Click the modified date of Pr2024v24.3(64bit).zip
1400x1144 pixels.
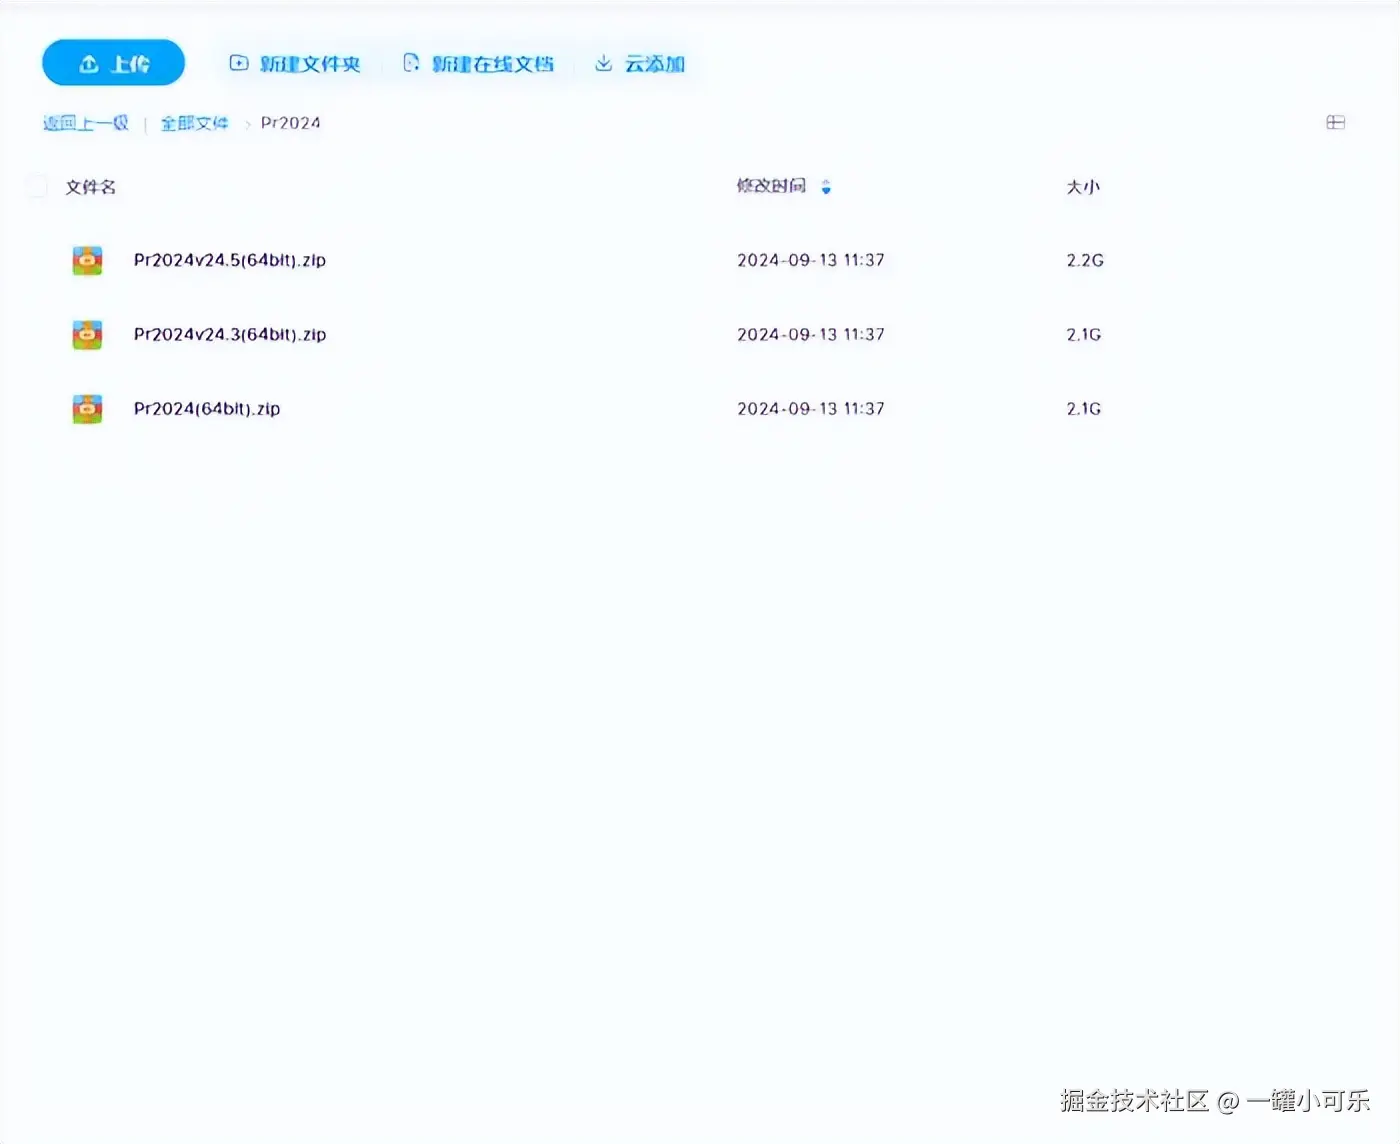pyautogui.click(x=811, y=334)
